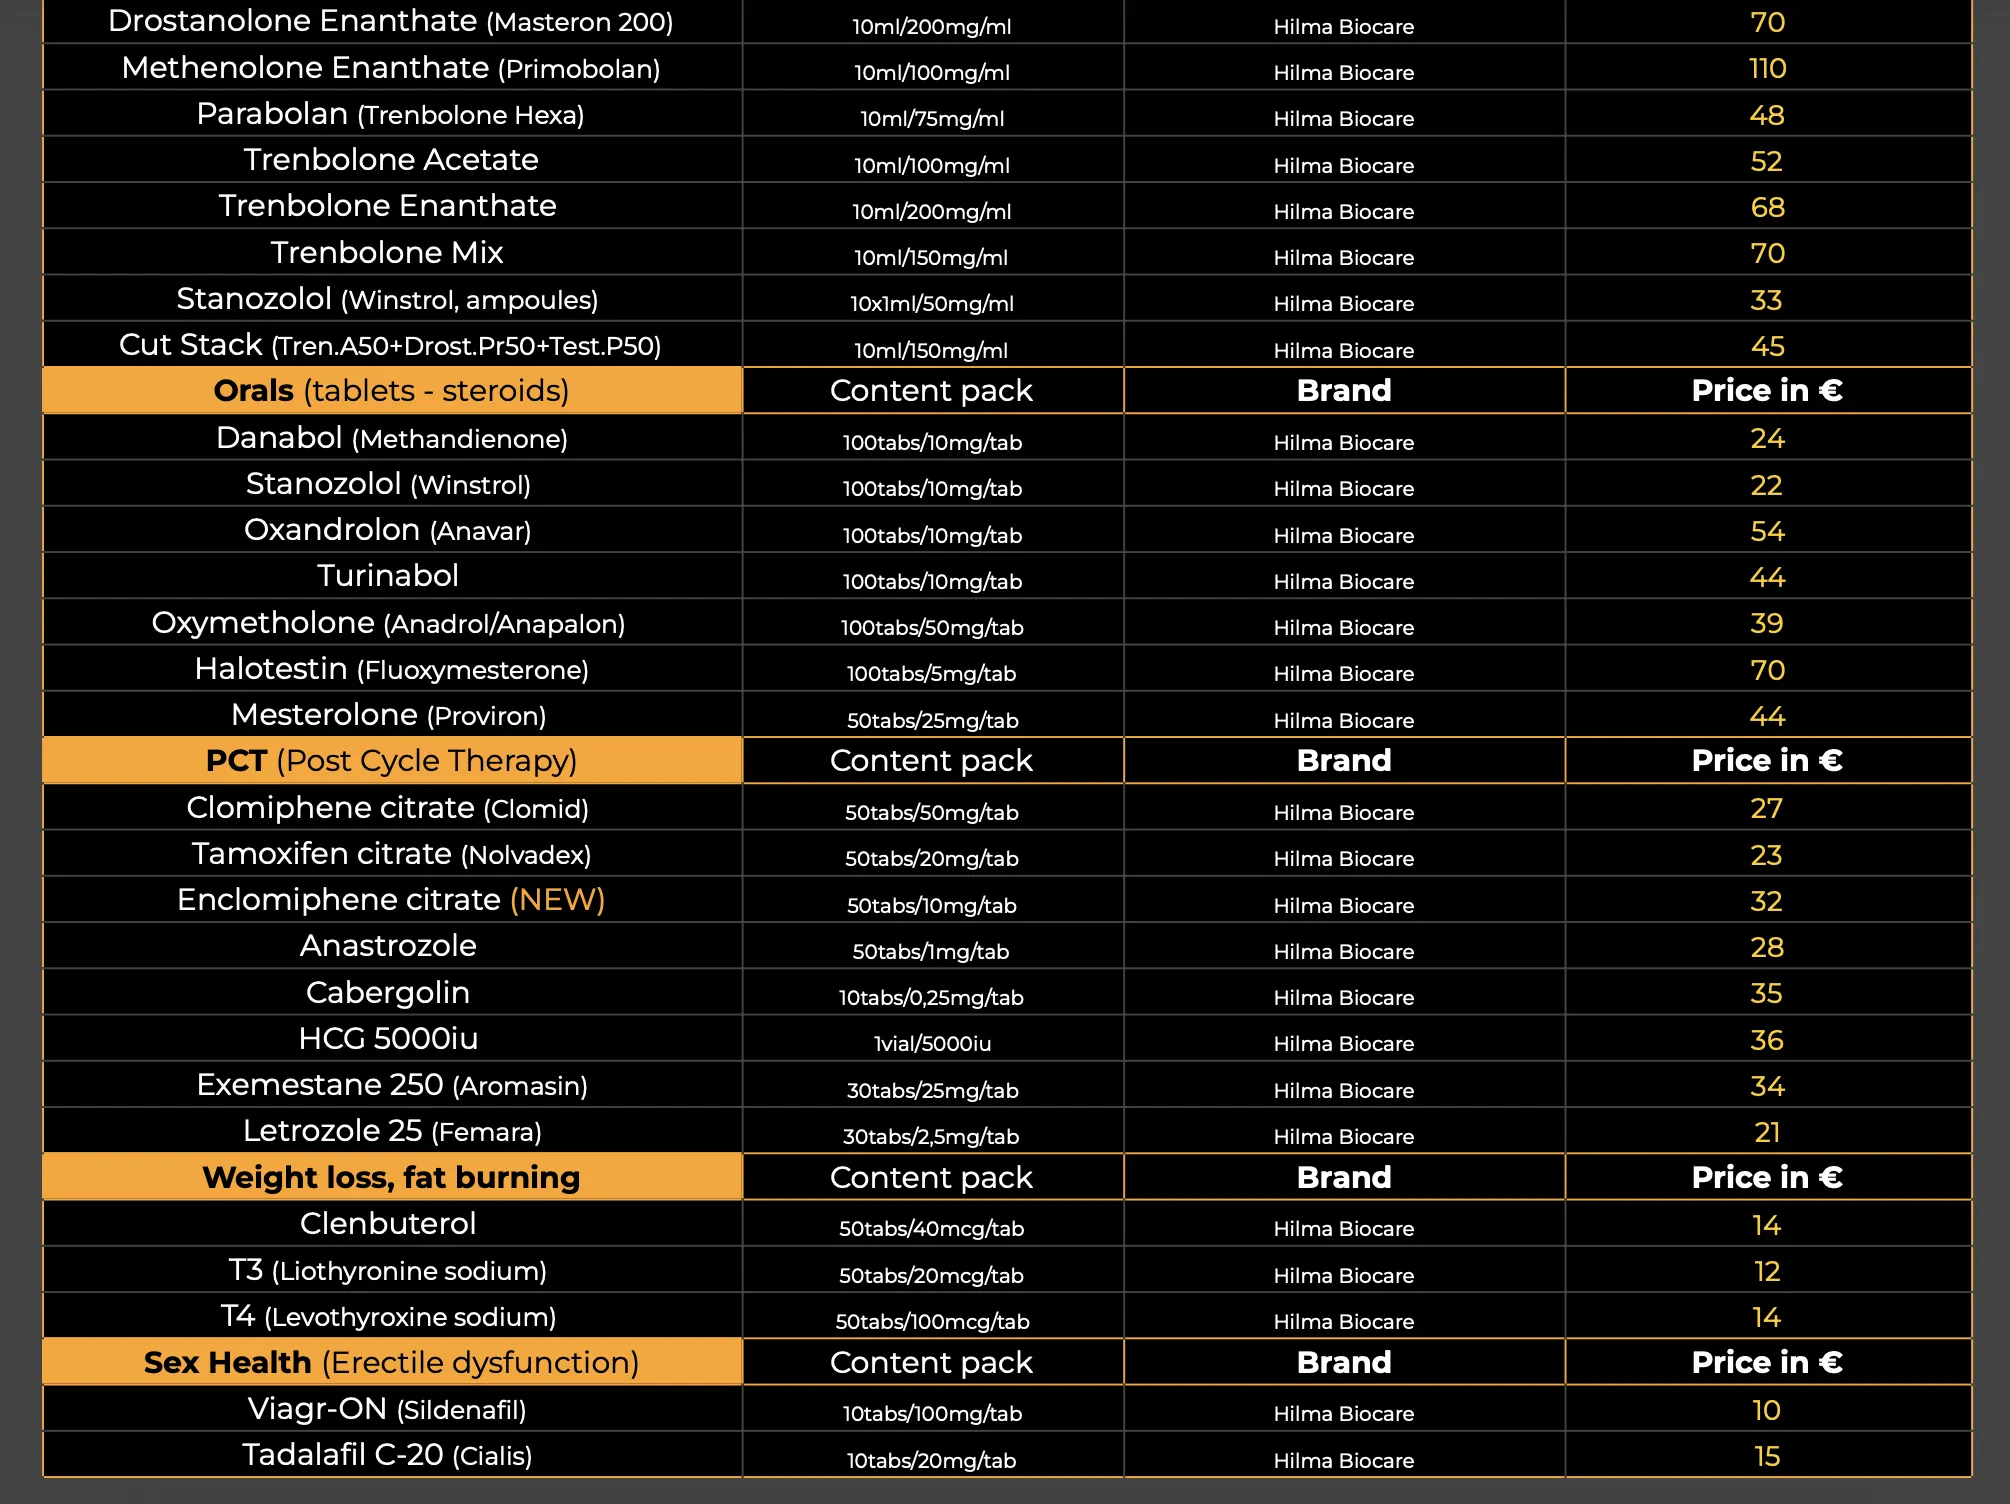Click 'Tamoxifen citrate (Nolvadex)' product name

pos(392,854)
